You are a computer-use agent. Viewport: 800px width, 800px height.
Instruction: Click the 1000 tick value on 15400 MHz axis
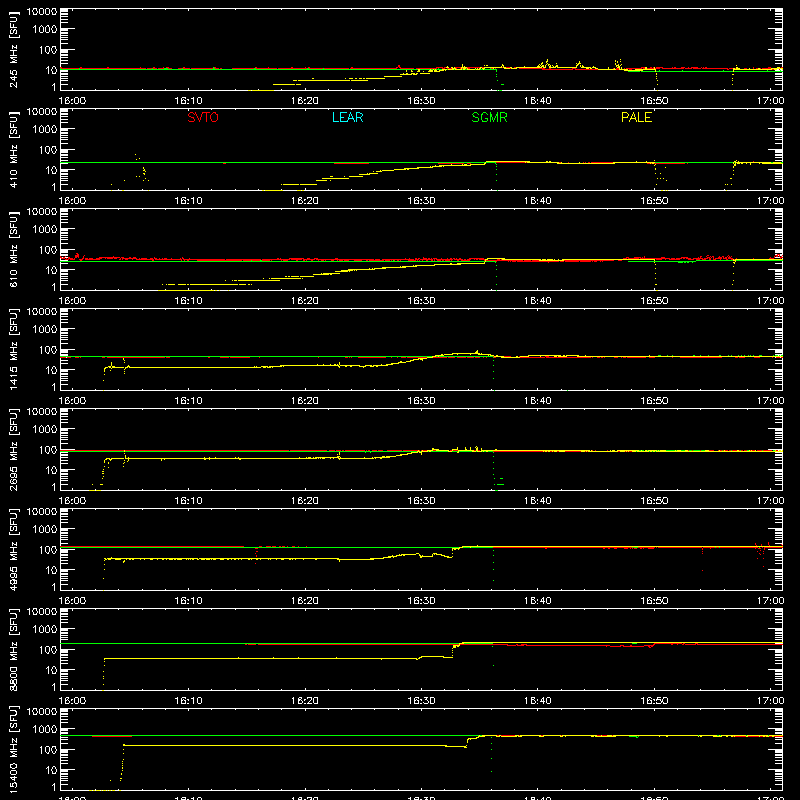pos(45,729)
